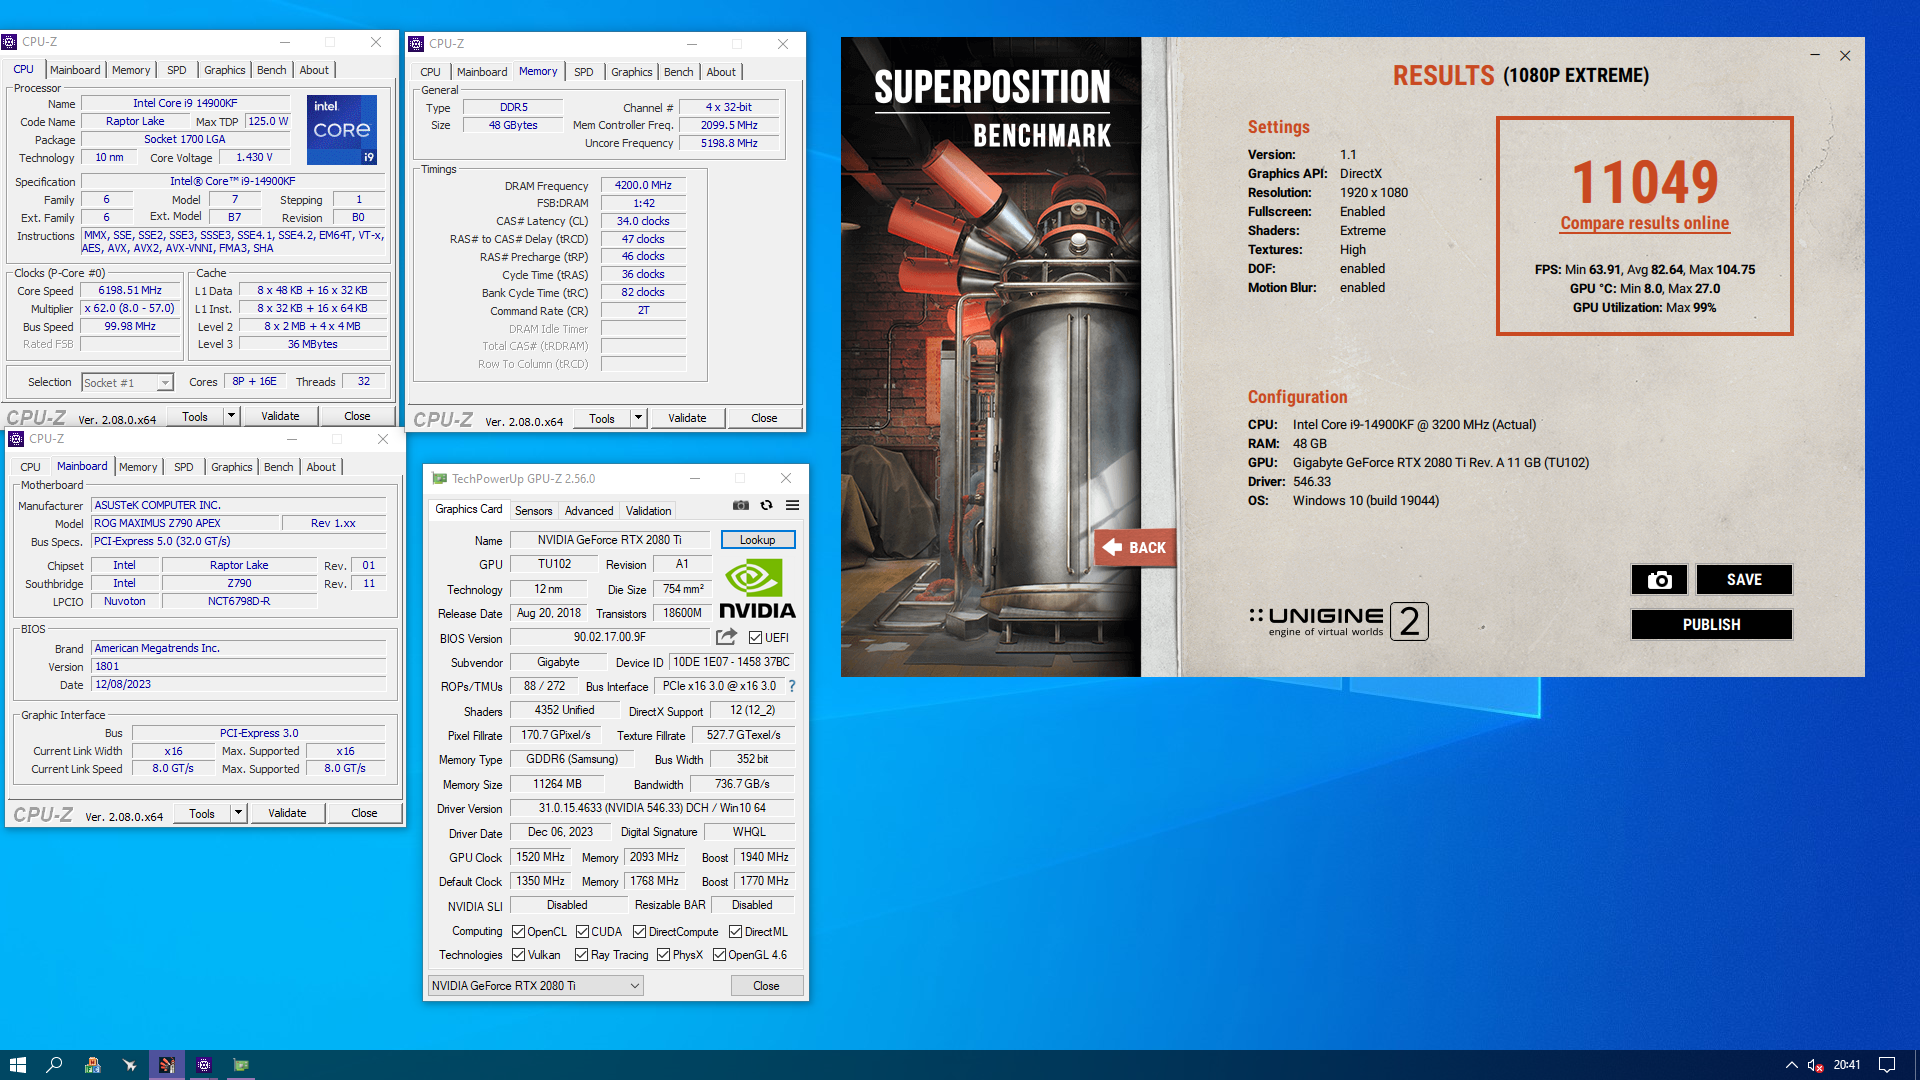This screenshot has height=1080, width=1920.
Task: Open the taskbar search magnifier
Action: tap(55, 1065)
